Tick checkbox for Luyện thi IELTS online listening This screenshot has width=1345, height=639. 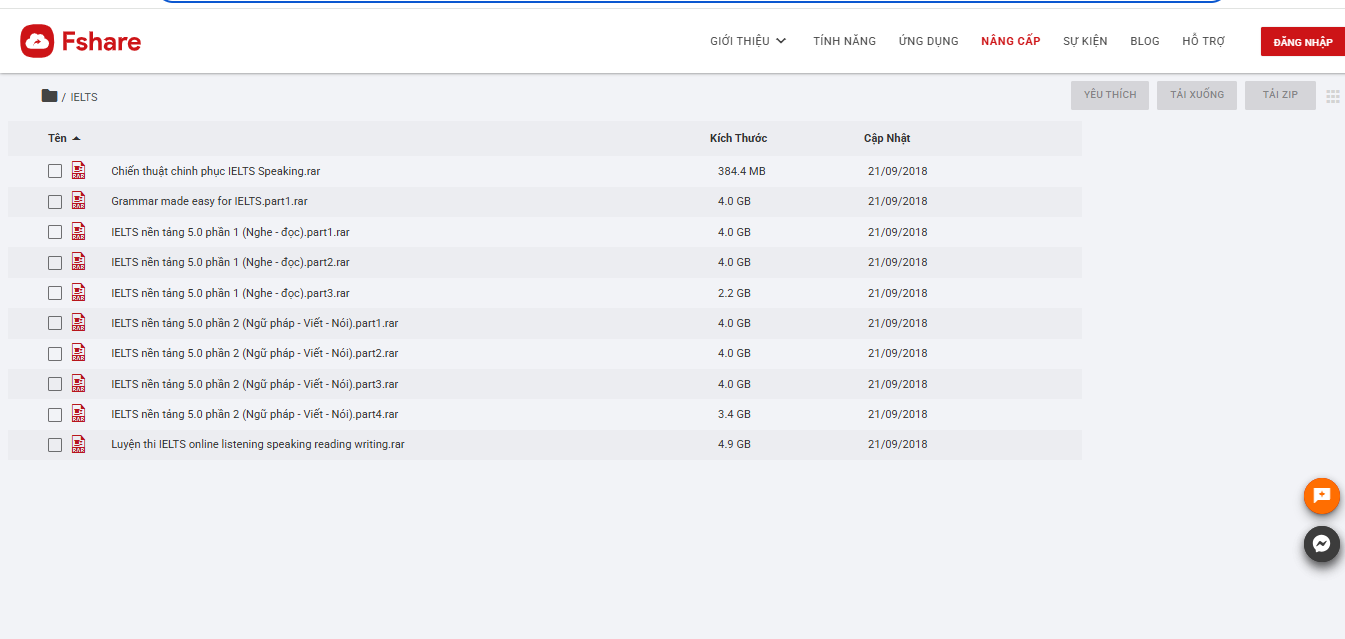coord(55,445)
